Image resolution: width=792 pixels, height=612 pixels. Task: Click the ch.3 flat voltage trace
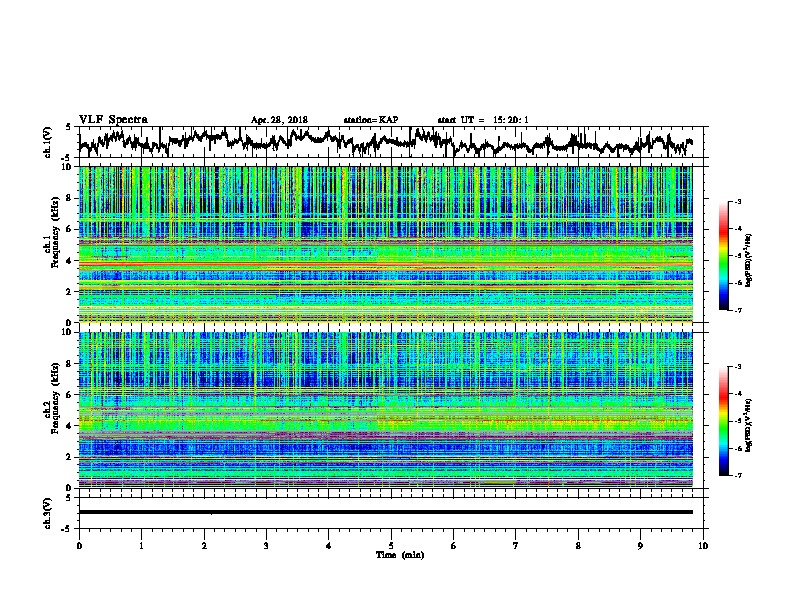coord(385,512)
